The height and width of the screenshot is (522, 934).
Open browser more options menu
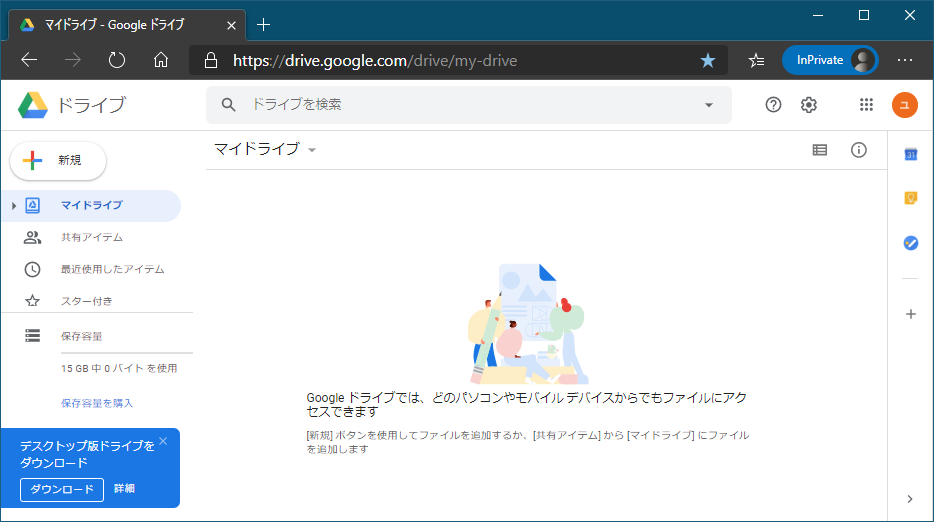pyautogui.click(x=905, y=60)
